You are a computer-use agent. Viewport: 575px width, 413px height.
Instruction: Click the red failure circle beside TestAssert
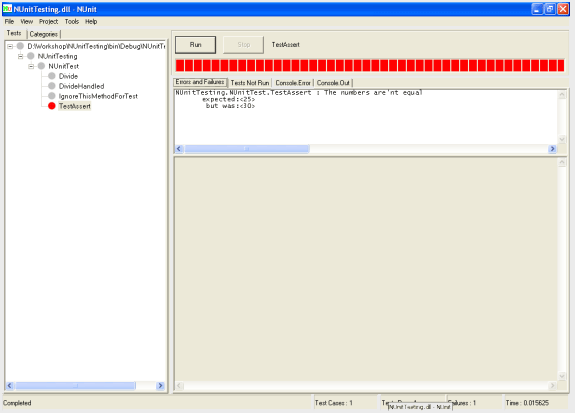(52, 106)
